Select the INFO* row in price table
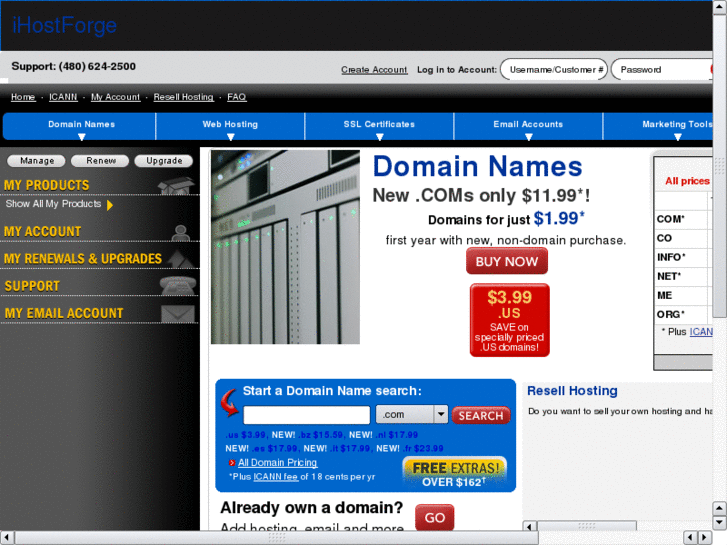This screenshot has width=727, height=545. tap(684, 257)
